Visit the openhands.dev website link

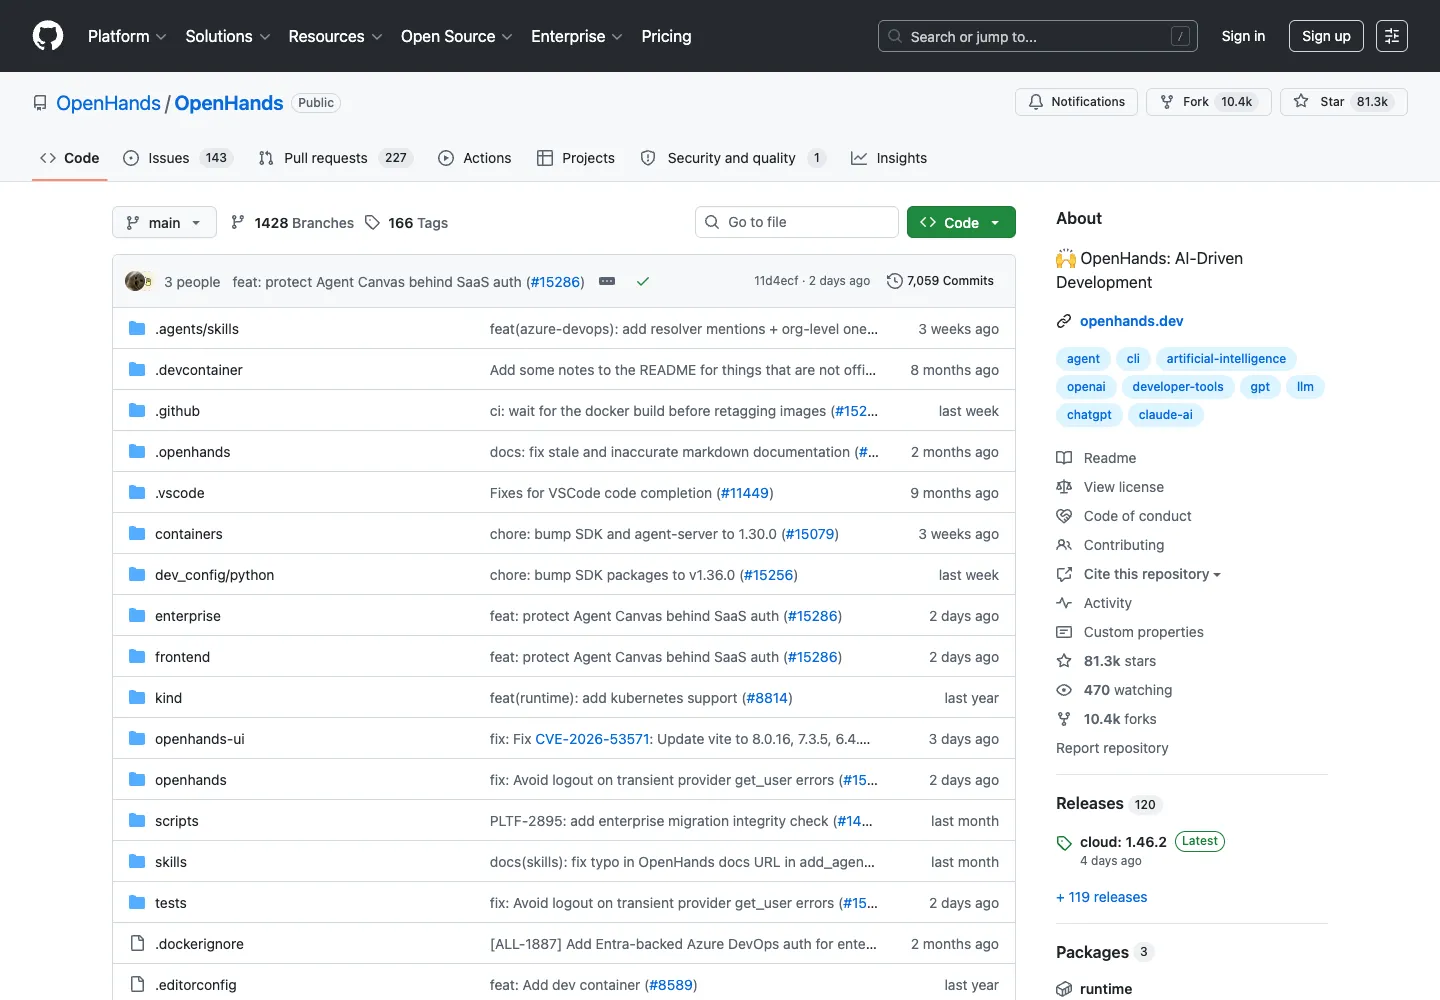(1131, 321)
